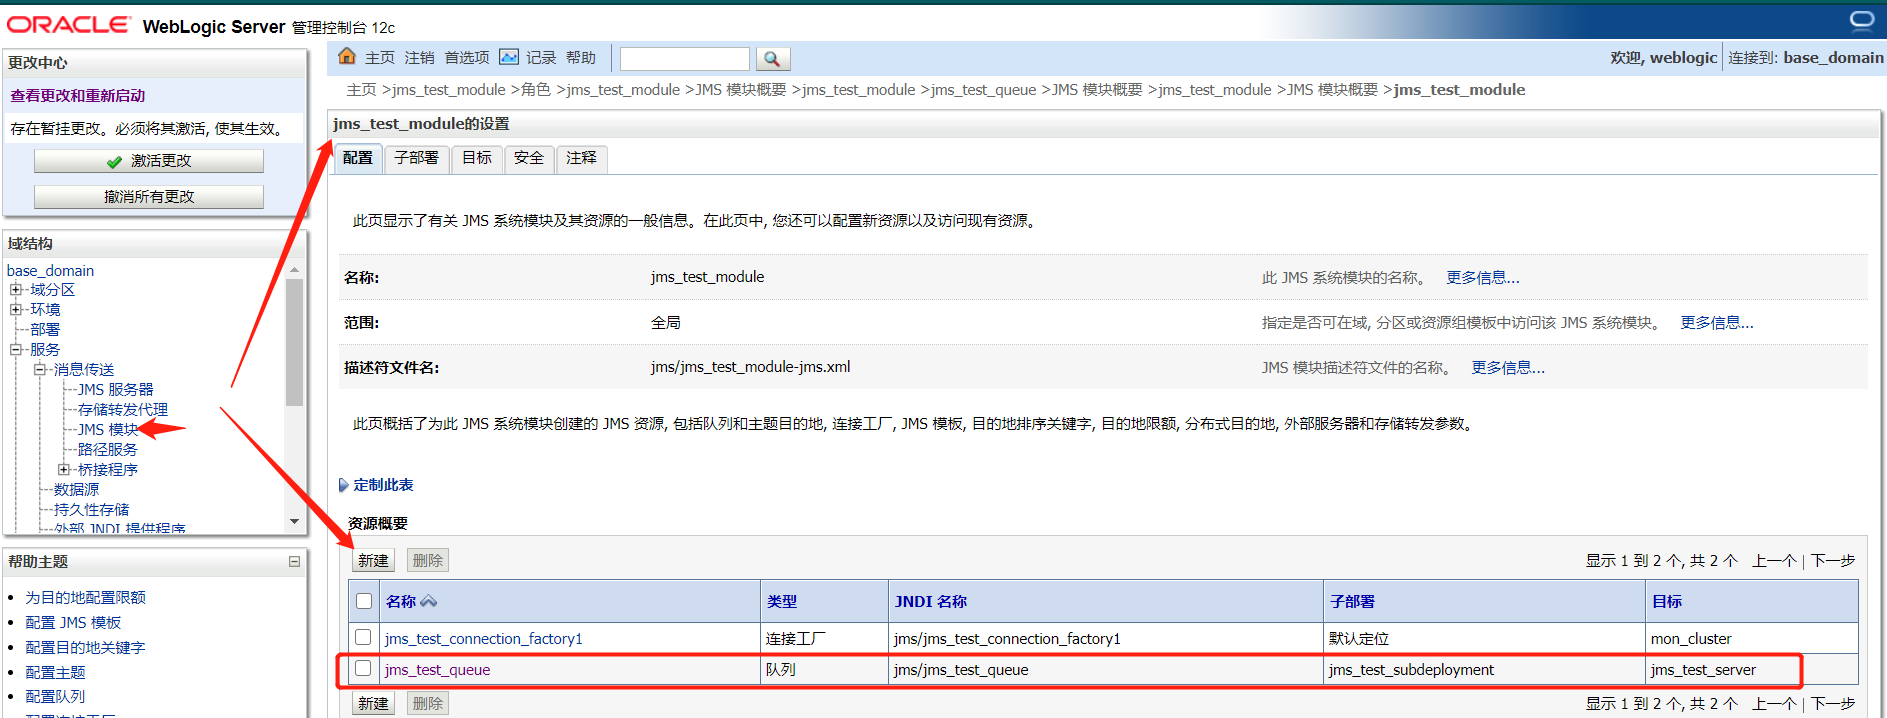Open 帮助 in the top toolbar
This screenshot has width=1887, height=718.
[581, 58]
